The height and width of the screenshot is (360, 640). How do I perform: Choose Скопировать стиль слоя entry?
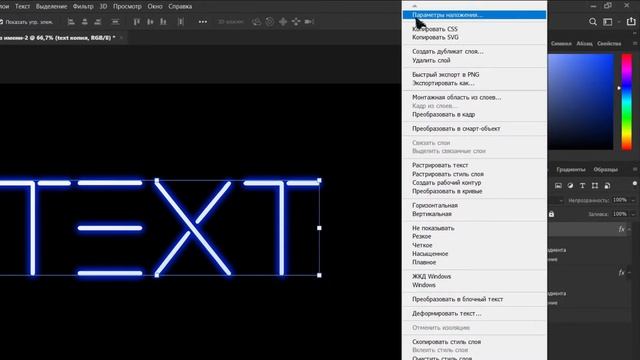[x=447, y=342]
